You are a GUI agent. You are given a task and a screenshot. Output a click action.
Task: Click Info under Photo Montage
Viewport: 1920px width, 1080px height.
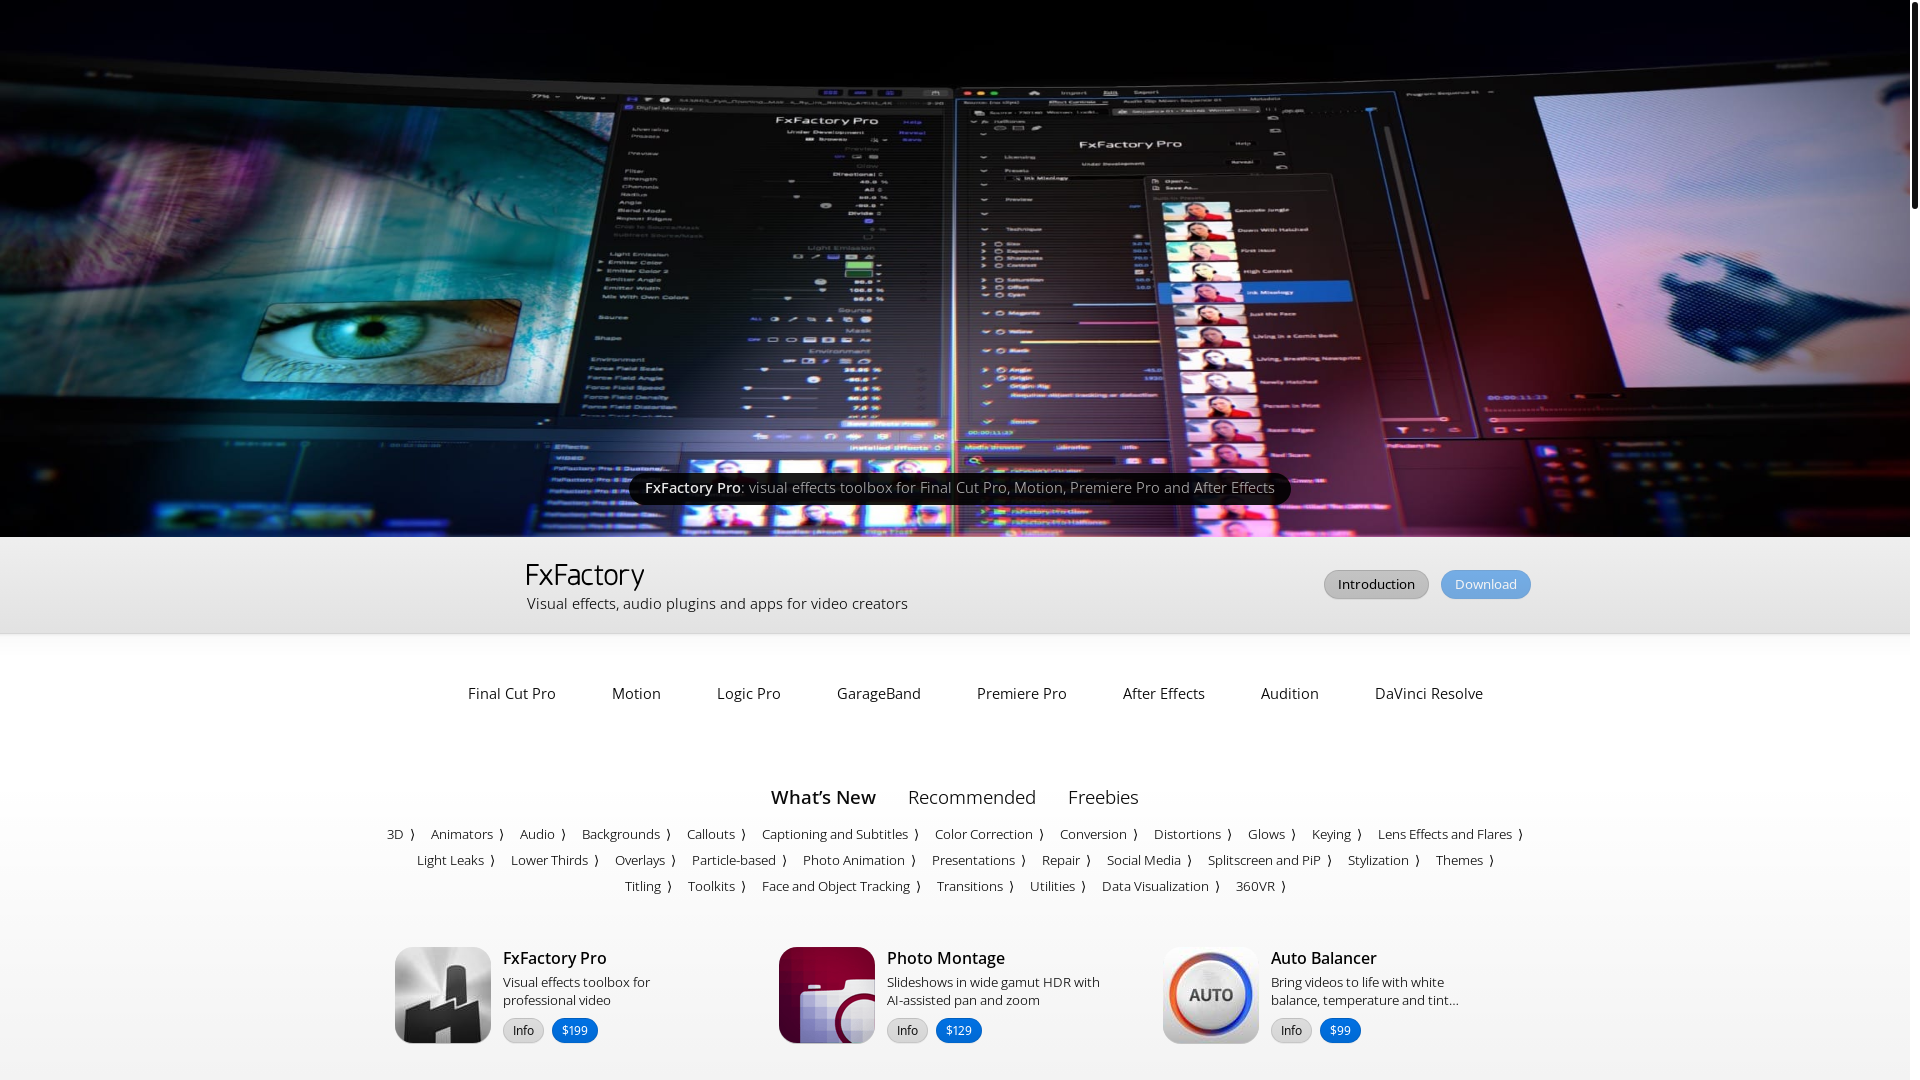coord(907,1031)
